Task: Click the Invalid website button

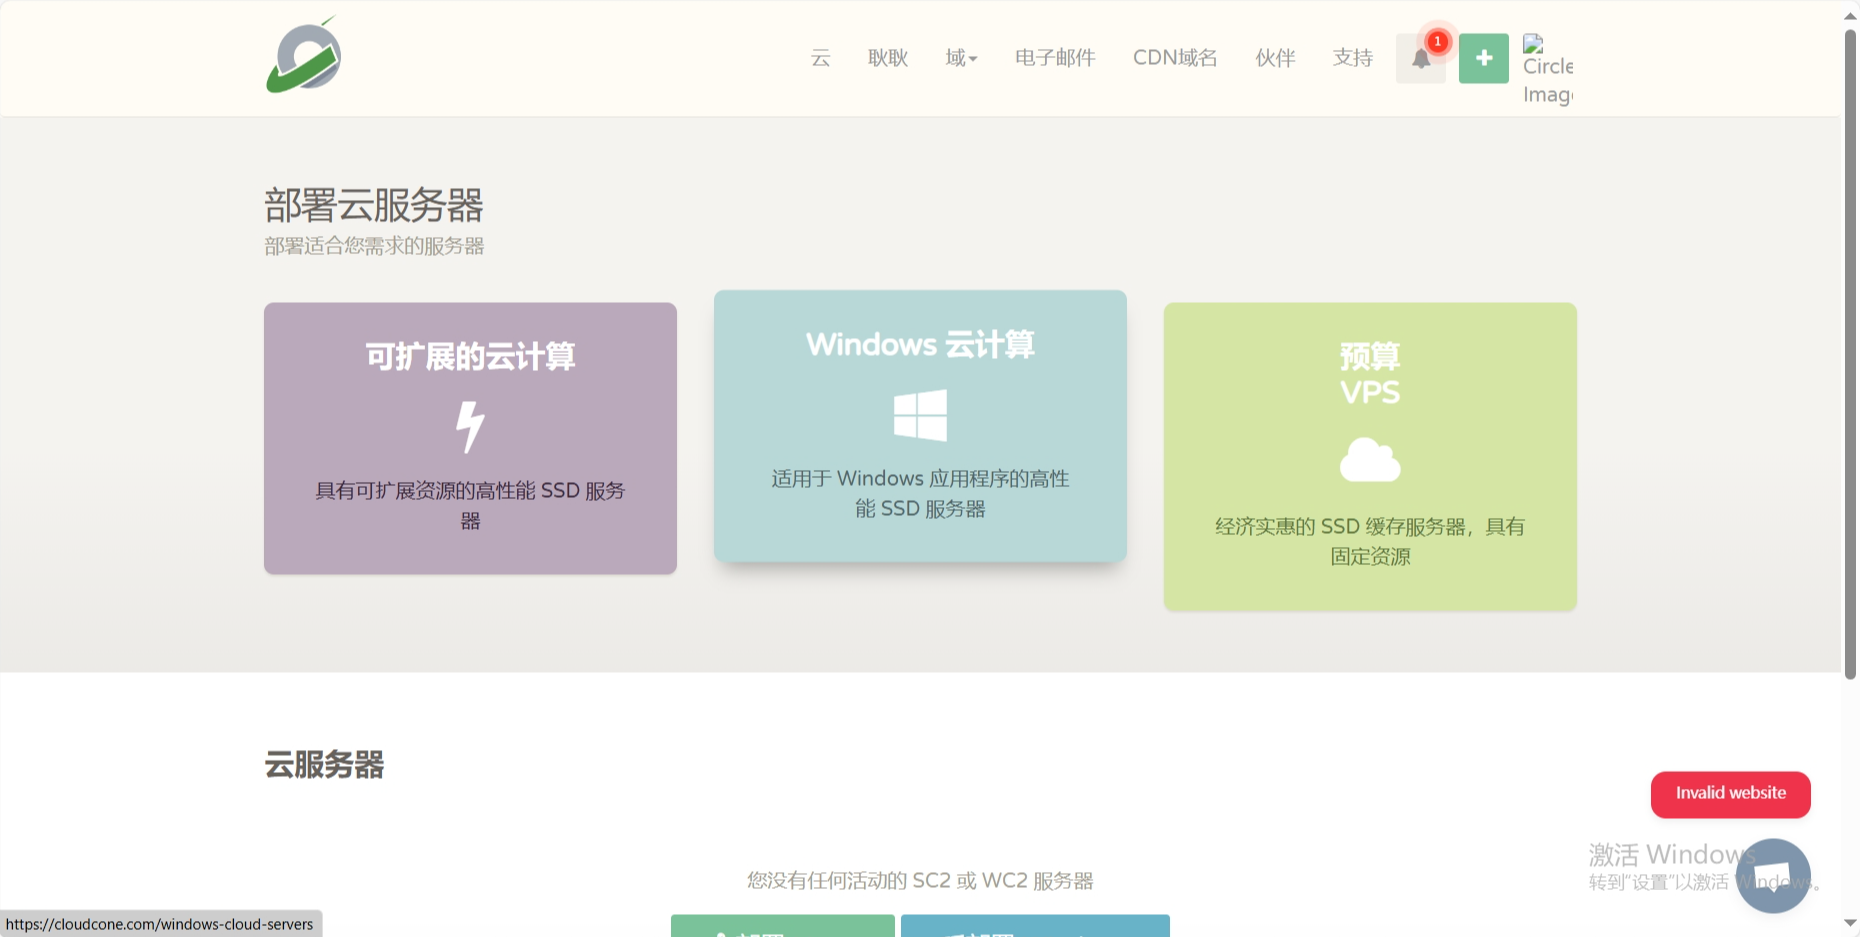Action: 1730,793
